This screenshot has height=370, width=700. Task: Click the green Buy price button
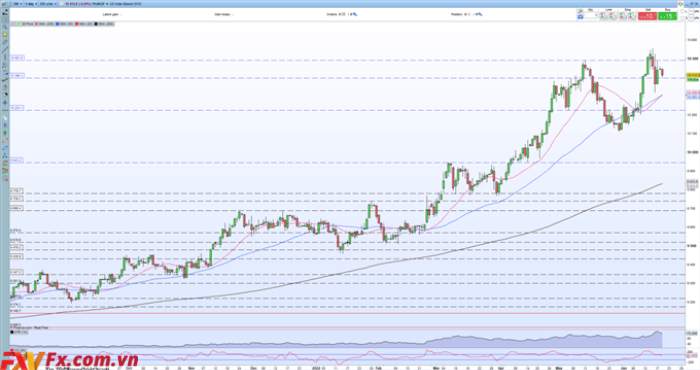pyautogui.click(x=668, y=16)
